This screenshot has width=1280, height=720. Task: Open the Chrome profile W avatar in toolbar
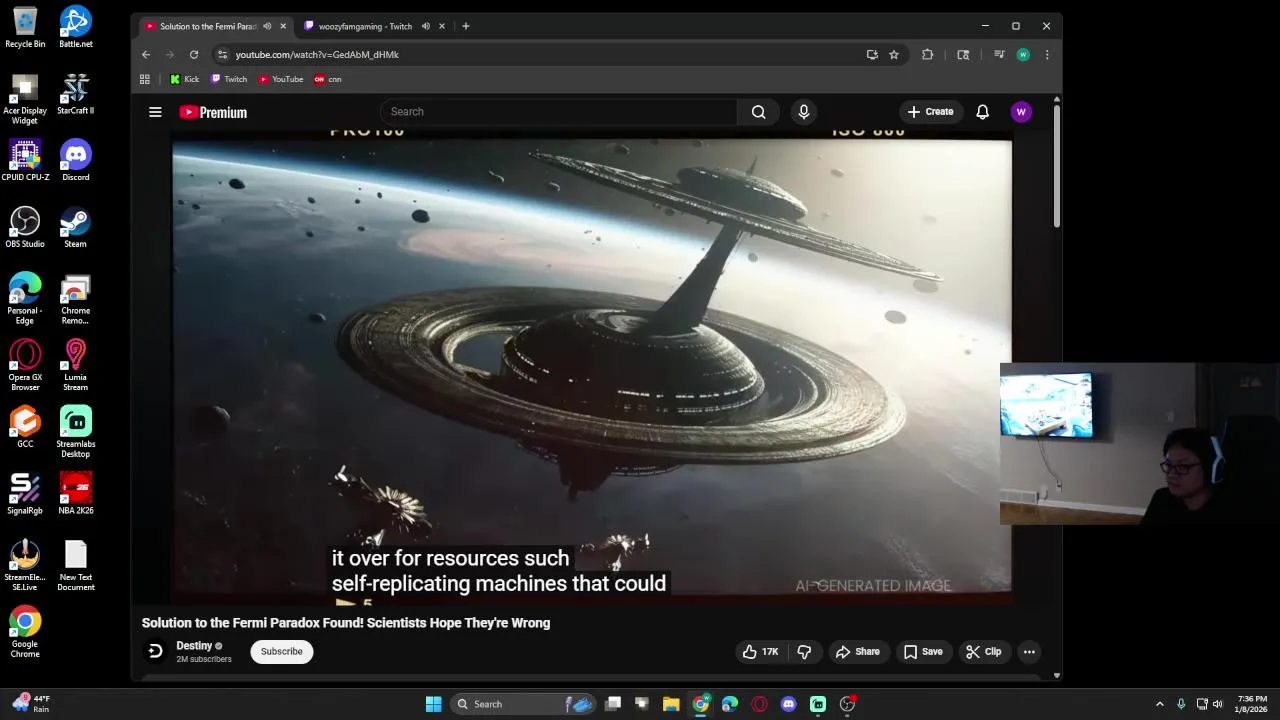pyautogui.click(x=1023, y=55)
